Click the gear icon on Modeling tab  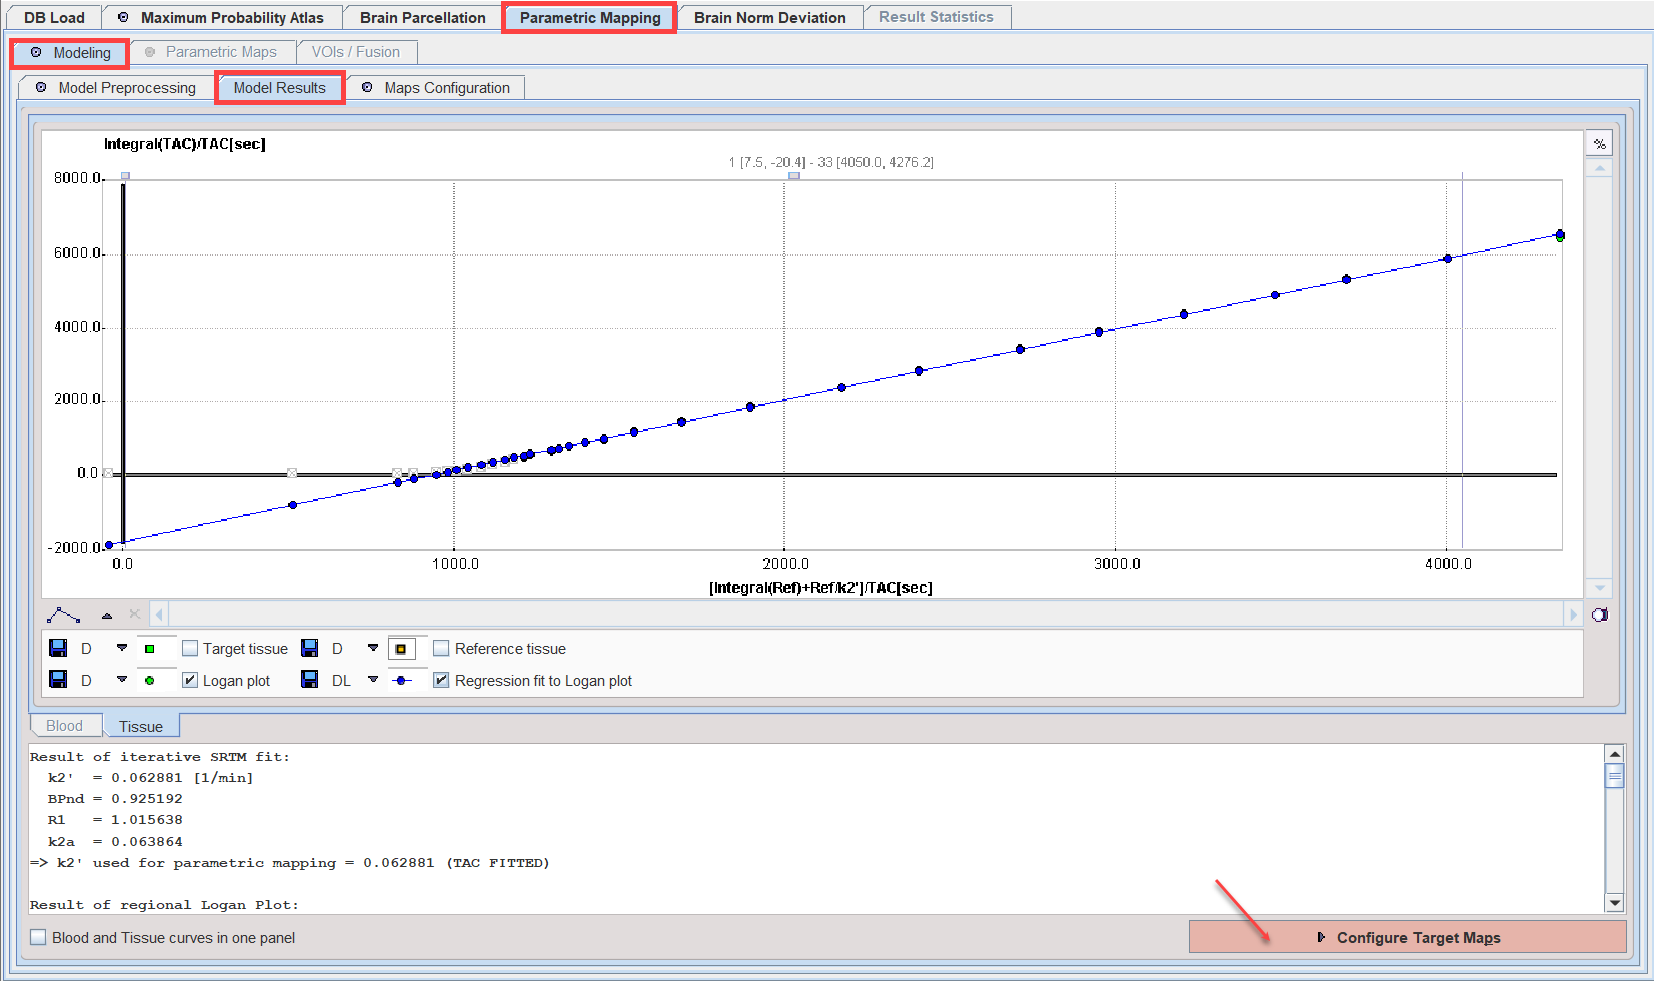tap(36, 52)
